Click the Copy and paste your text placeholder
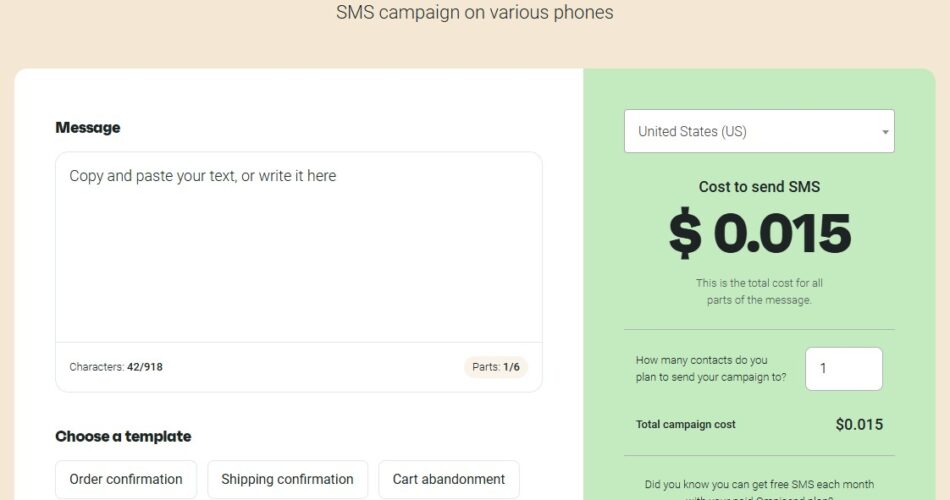Viewport: 950px width, 500px height. click(x=203, y=176)
